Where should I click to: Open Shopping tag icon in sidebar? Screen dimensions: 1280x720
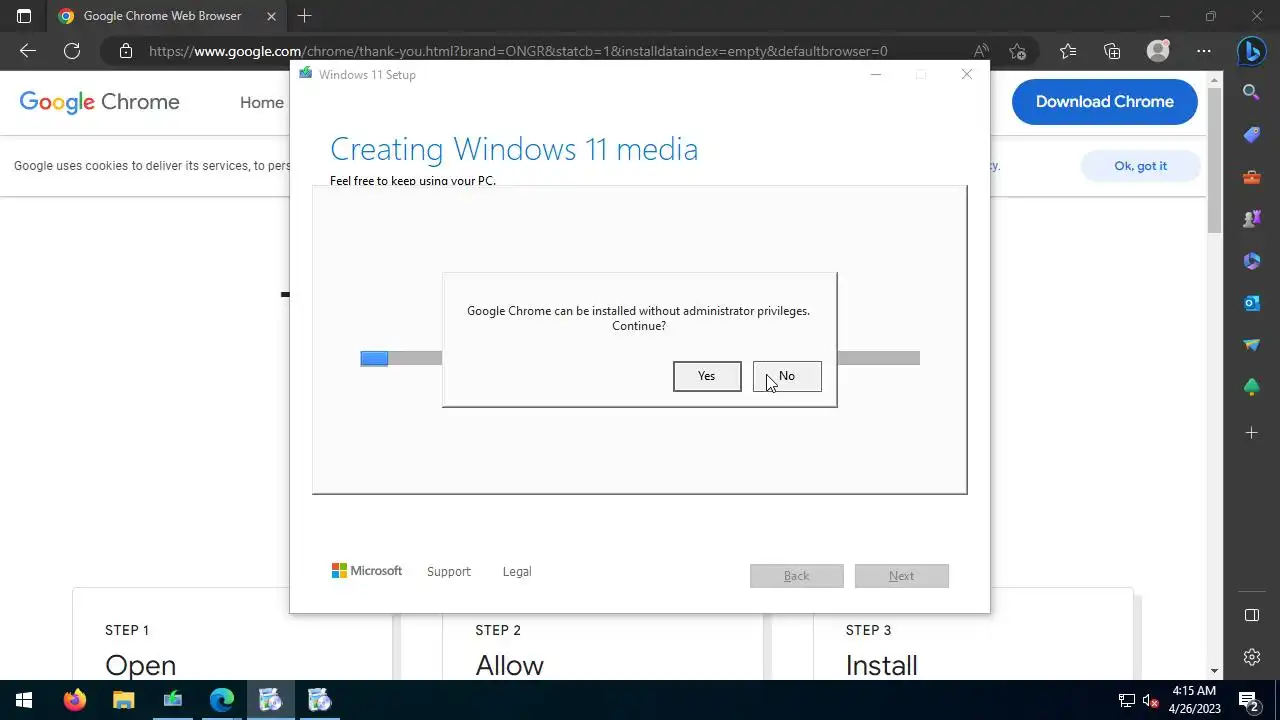pos(1251,135)
